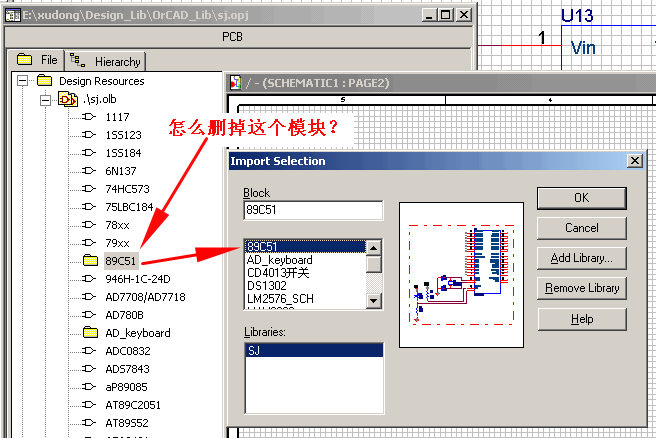
Task: Click the part icon next to ADC0832
Action: click(89, 351)
